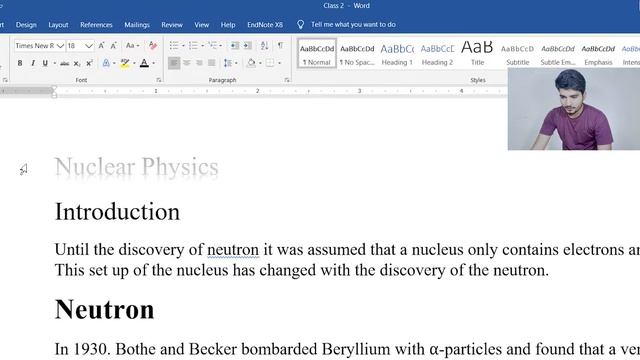The width and height of the screenshot is (640, 360).
Task: Click the bold Neutron heading
Action: (x=104, y=309)
